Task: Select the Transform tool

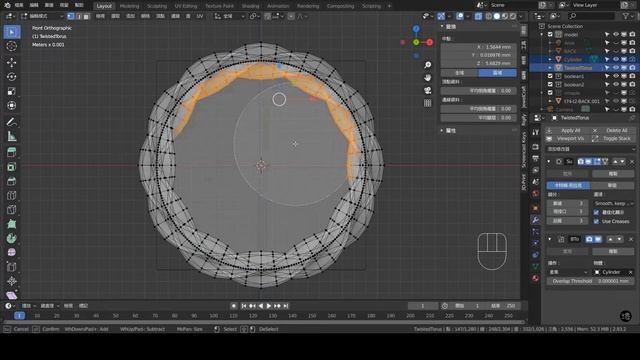Action: click(x=12, y=105)
